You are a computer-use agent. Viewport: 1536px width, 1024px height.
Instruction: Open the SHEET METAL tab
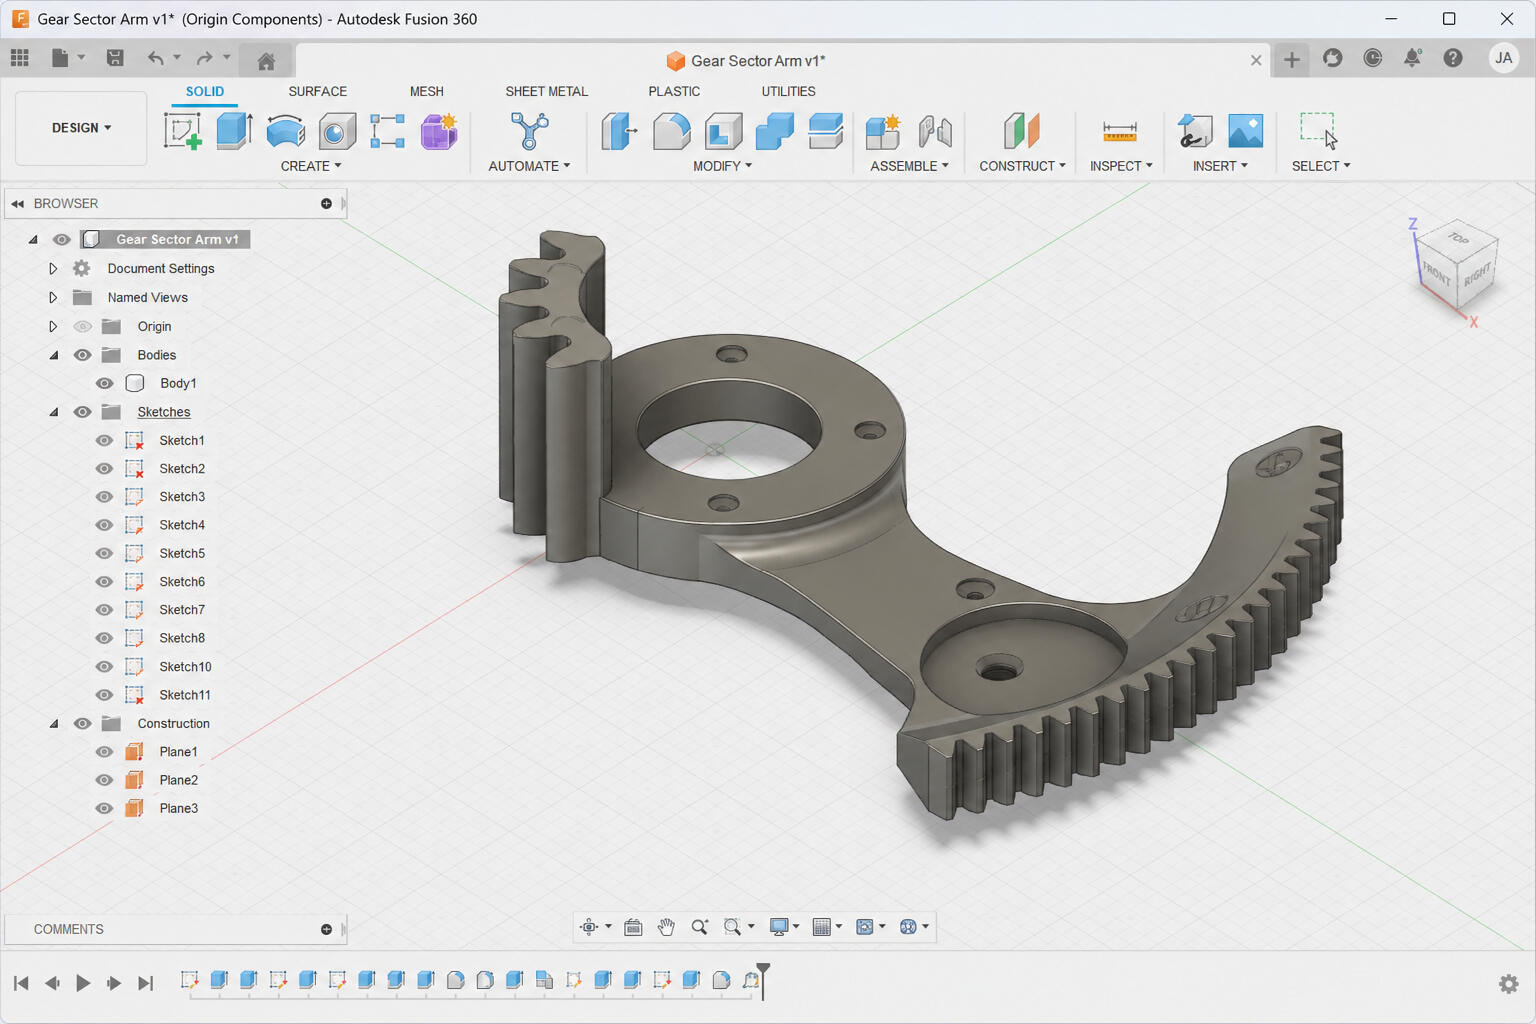tap(547, 91)
